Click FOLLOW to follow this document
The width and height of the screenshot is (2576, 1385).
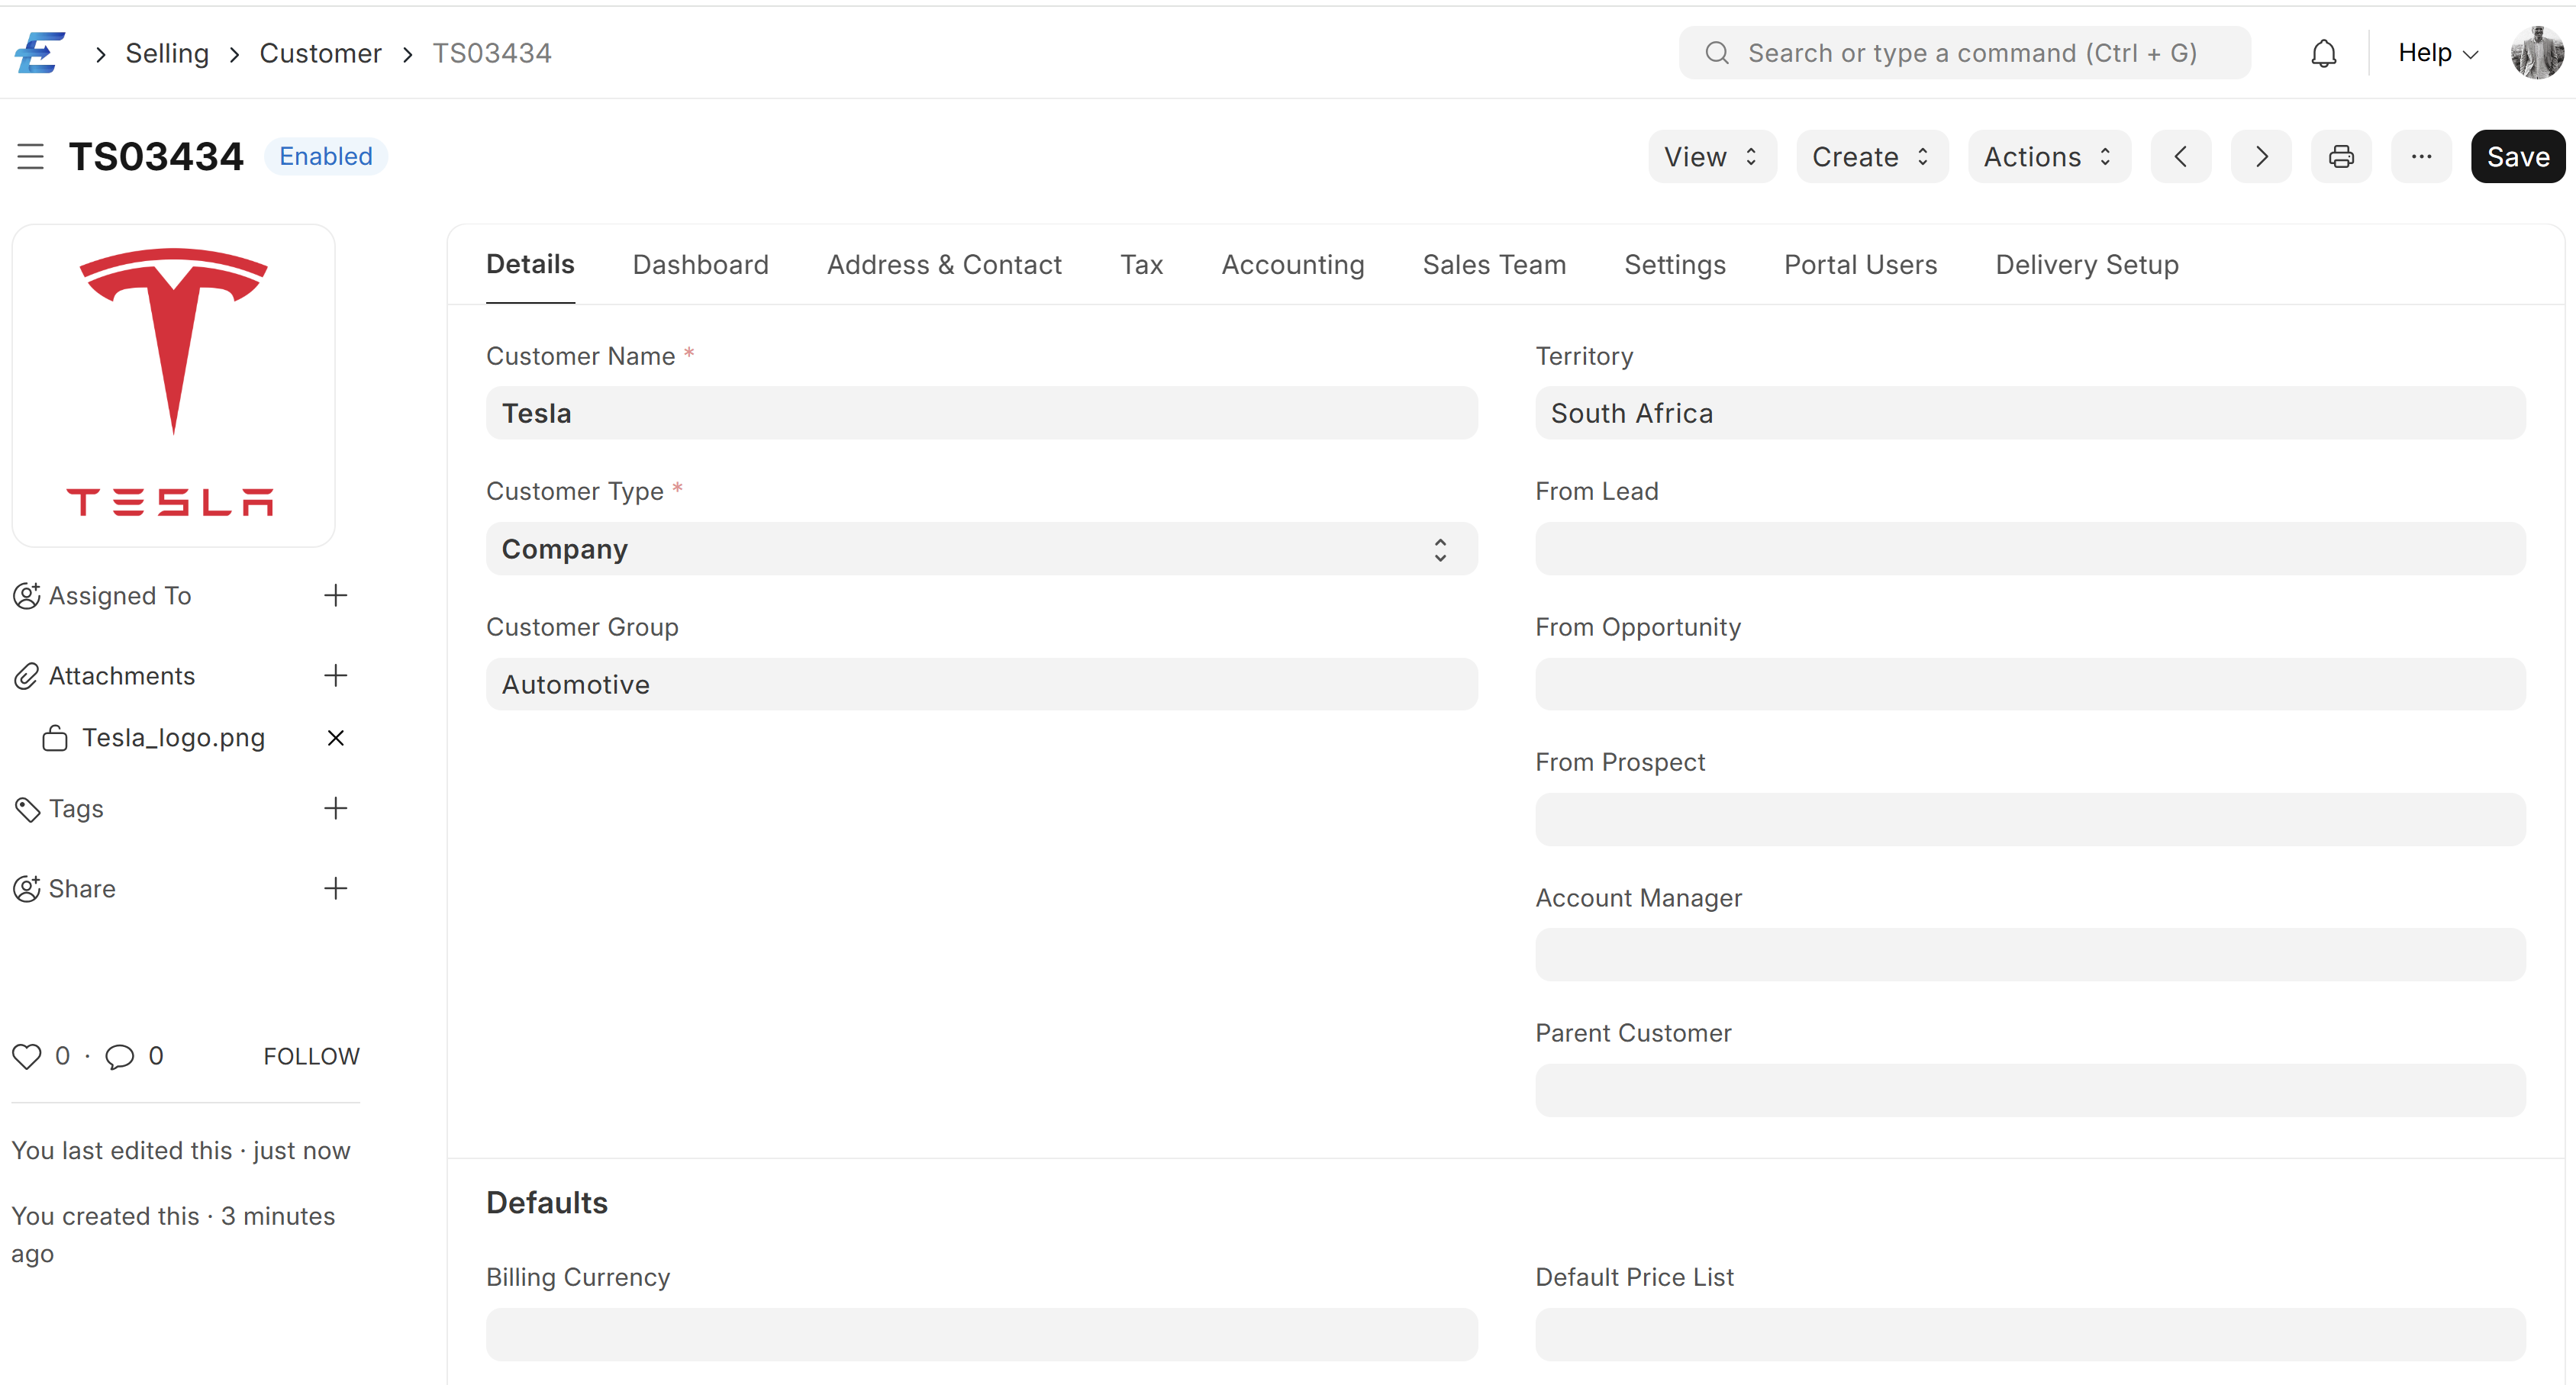pos(311,1056)
